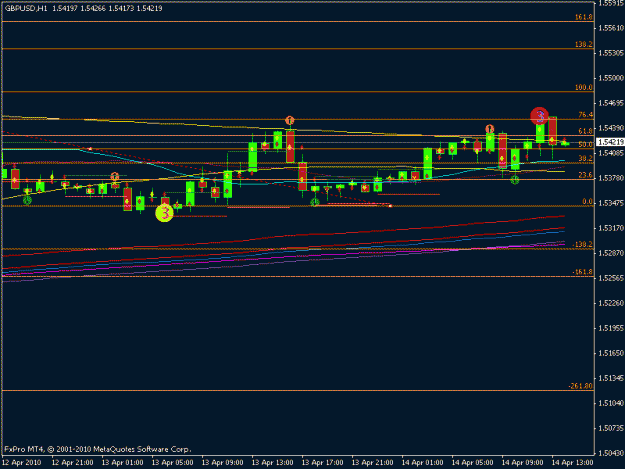Select the 100.0 Fibonacci level label
625x469 pixels.
584,87
